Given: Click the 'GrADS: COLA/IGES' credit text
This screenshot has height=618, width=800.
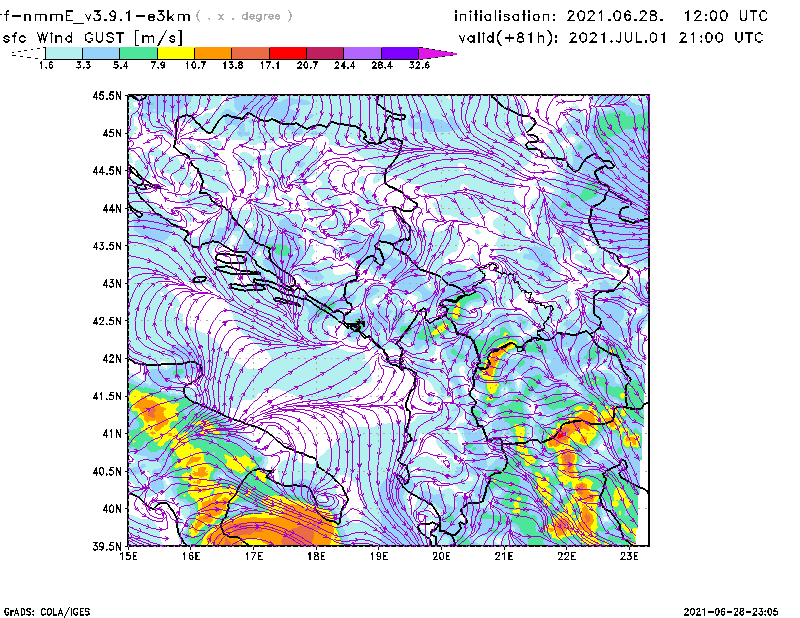Looking at the screenshot, I should [47, 612].
